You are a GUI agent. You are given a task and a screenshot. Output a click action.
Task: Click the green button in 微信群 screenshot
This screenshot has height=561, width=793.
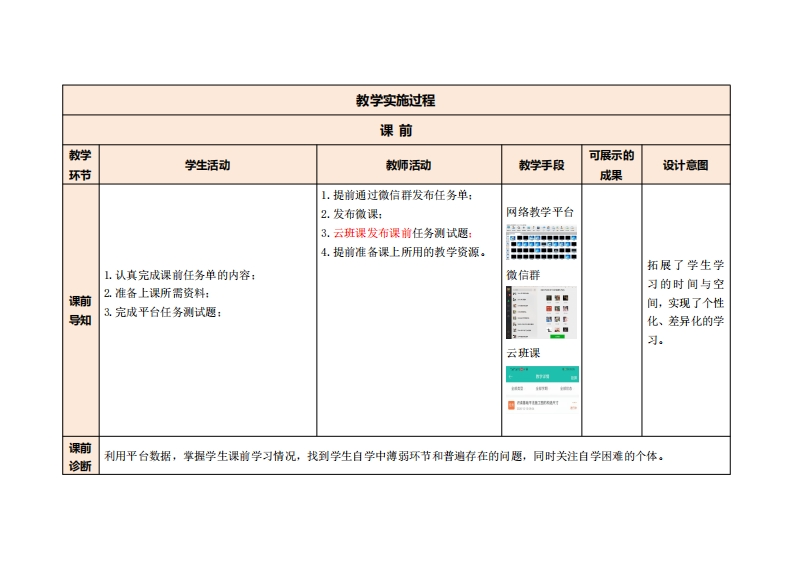558,336
